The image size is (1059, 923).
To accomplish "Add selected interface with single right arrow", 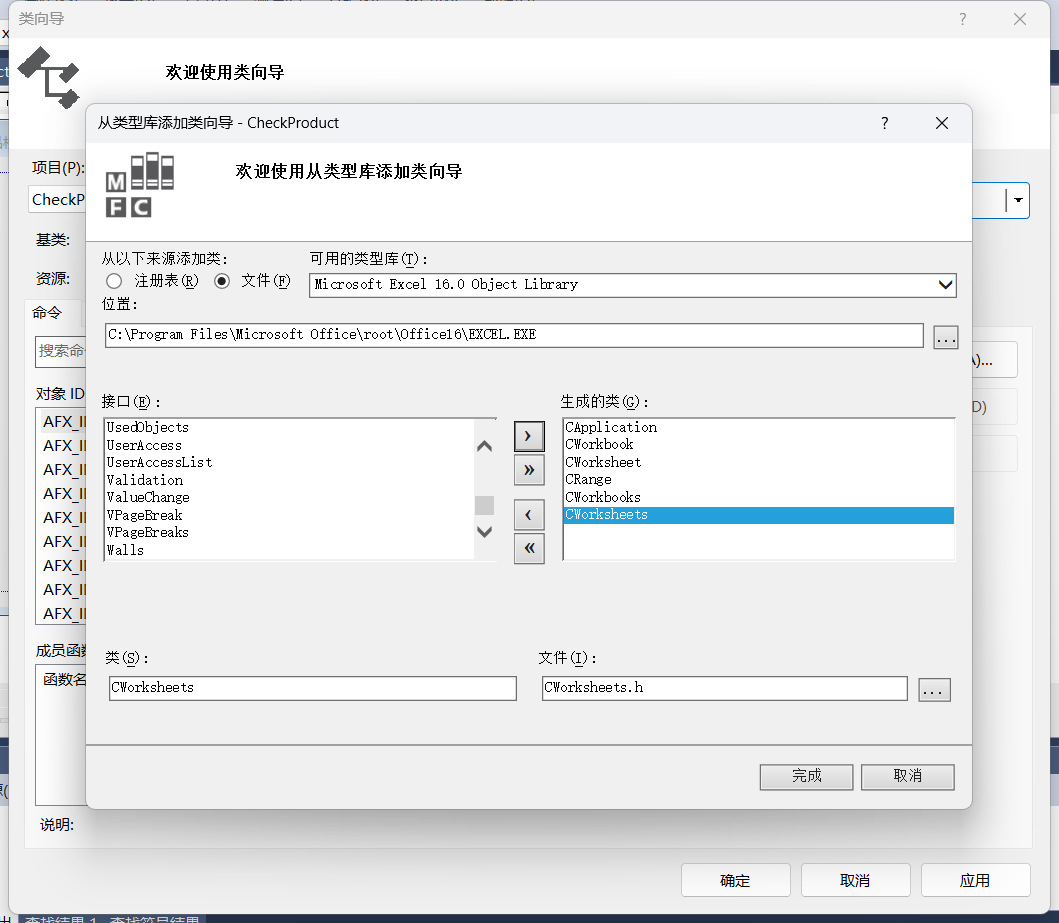I will click(x=529, y=436).
